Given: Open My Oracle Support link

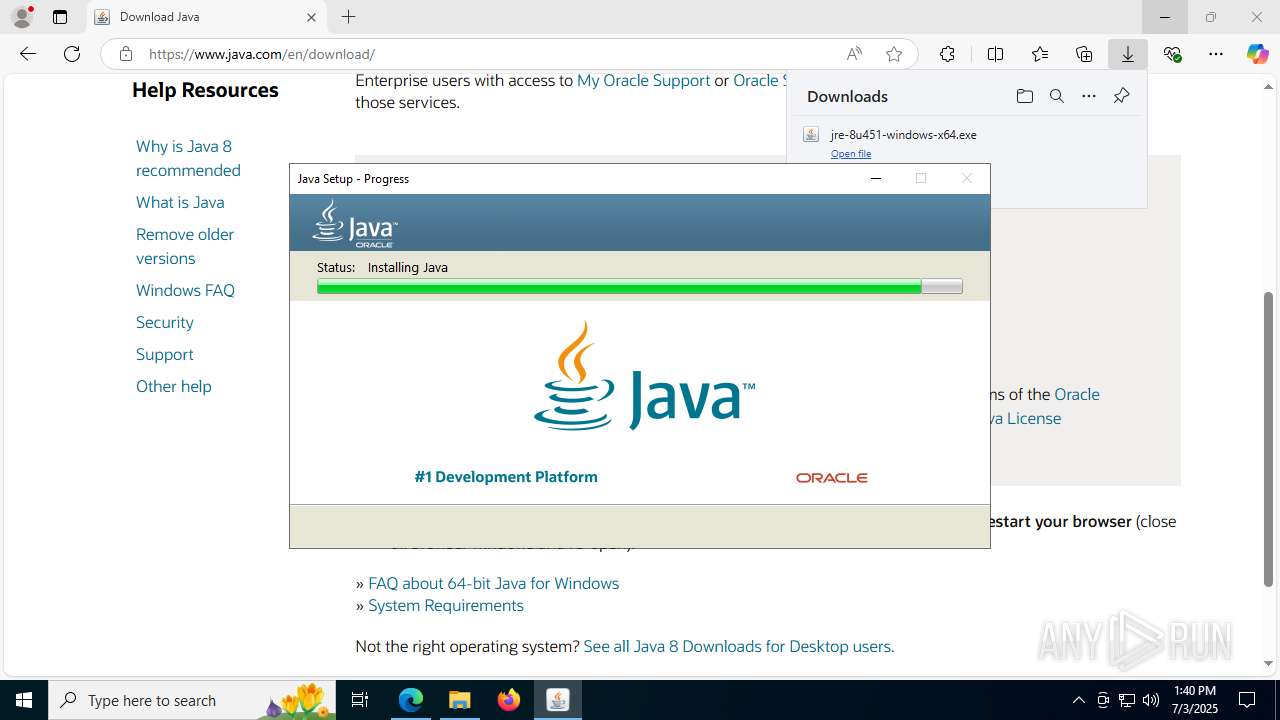Looking at the screenshot, I should [643, 80].
